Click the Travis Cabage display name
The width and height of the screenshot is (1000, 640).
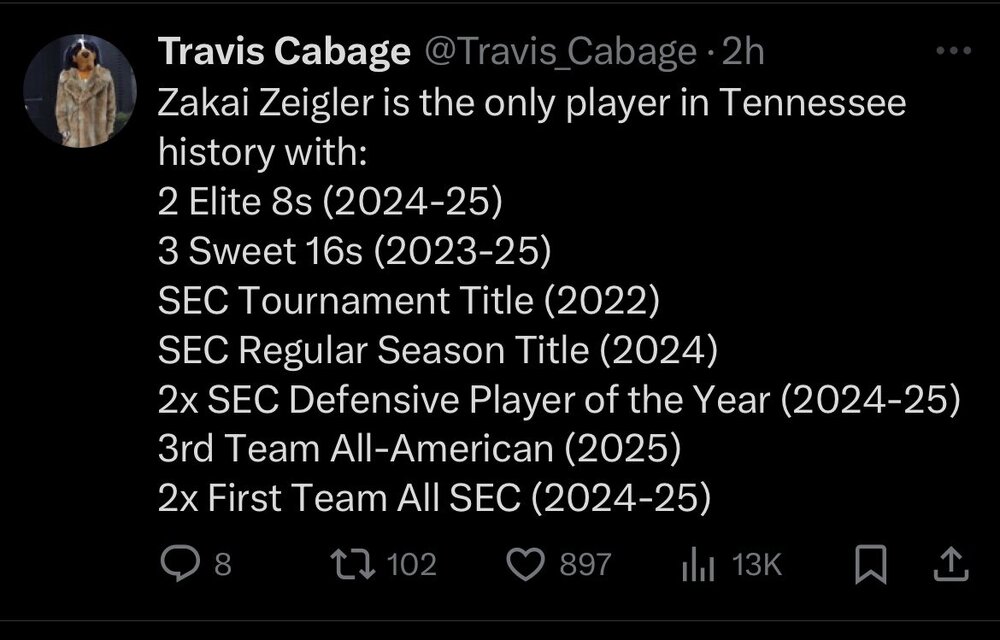pyautogui.click(x=284, y=52)
